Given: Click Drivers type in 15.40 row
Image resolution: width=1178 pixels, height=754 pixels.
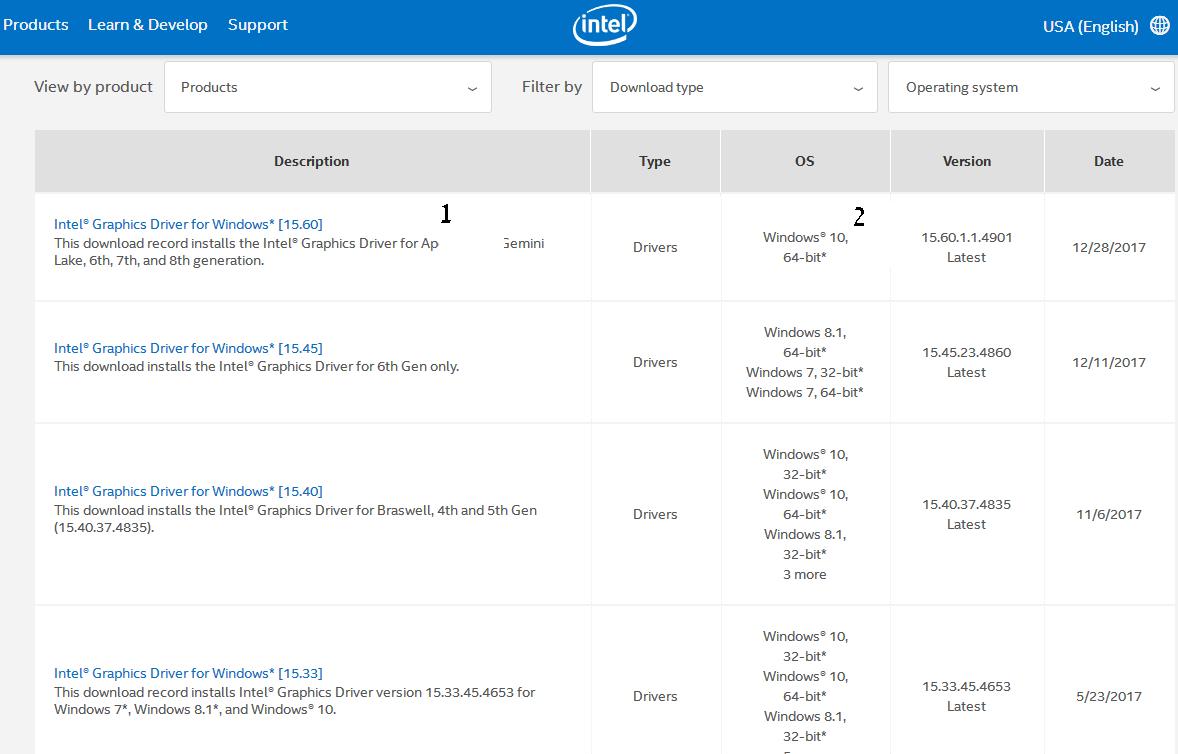Looking at the screenshot, I should [655, 514].
